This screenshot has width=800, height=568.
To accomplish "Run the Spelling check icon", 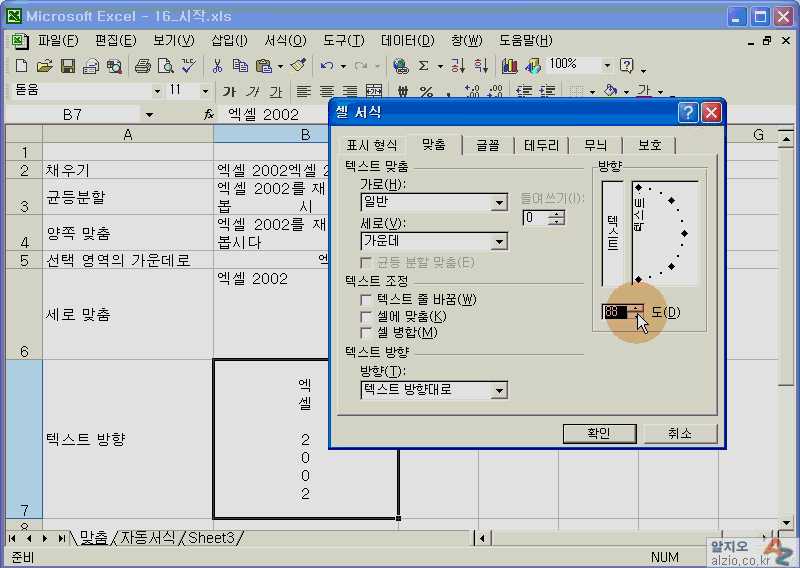I will click(x=188, y=66).
